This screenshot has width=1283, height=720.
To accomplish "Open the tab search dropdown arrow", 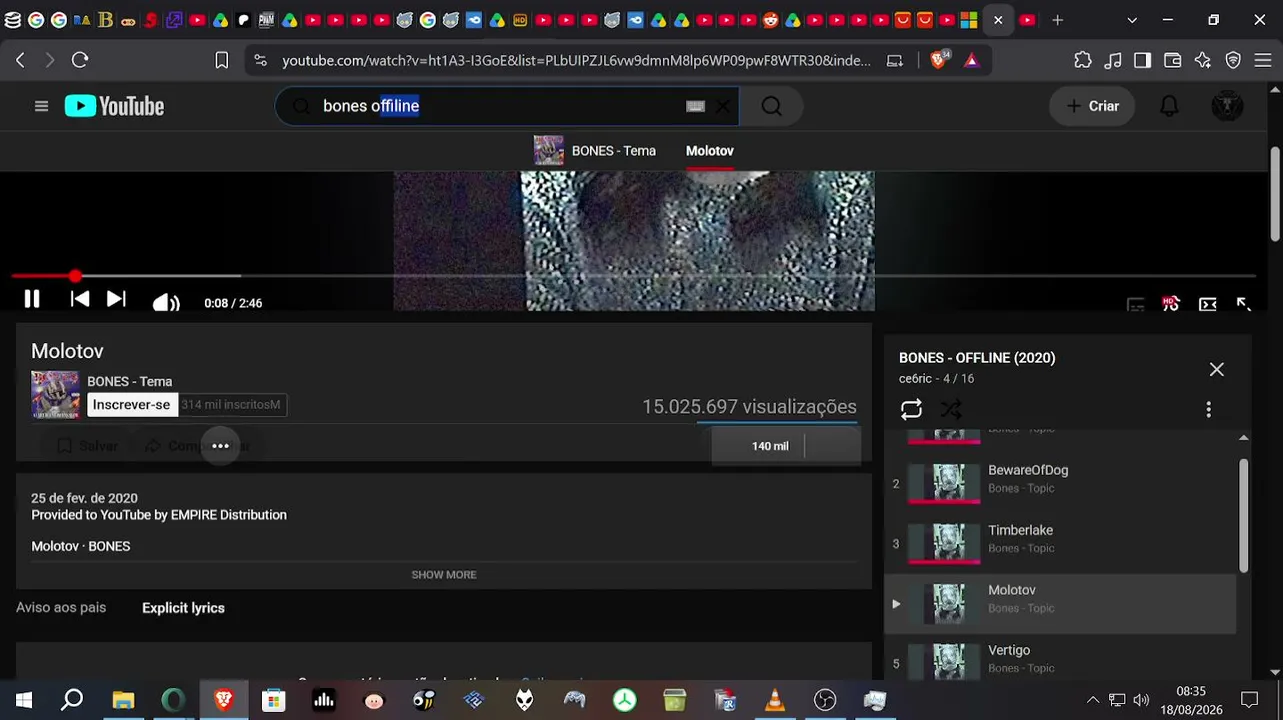I will click(1131, 20).
